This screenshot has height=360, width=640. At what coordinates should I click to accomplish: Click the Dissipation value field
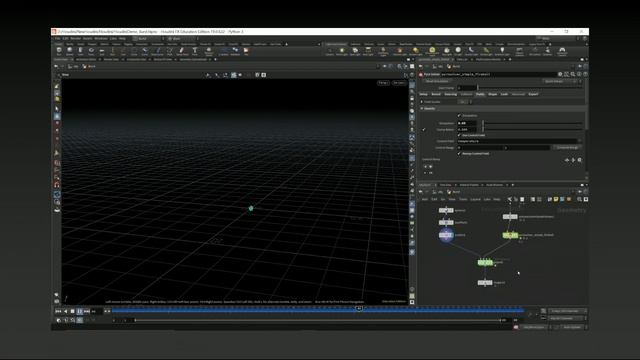(467, 123)
